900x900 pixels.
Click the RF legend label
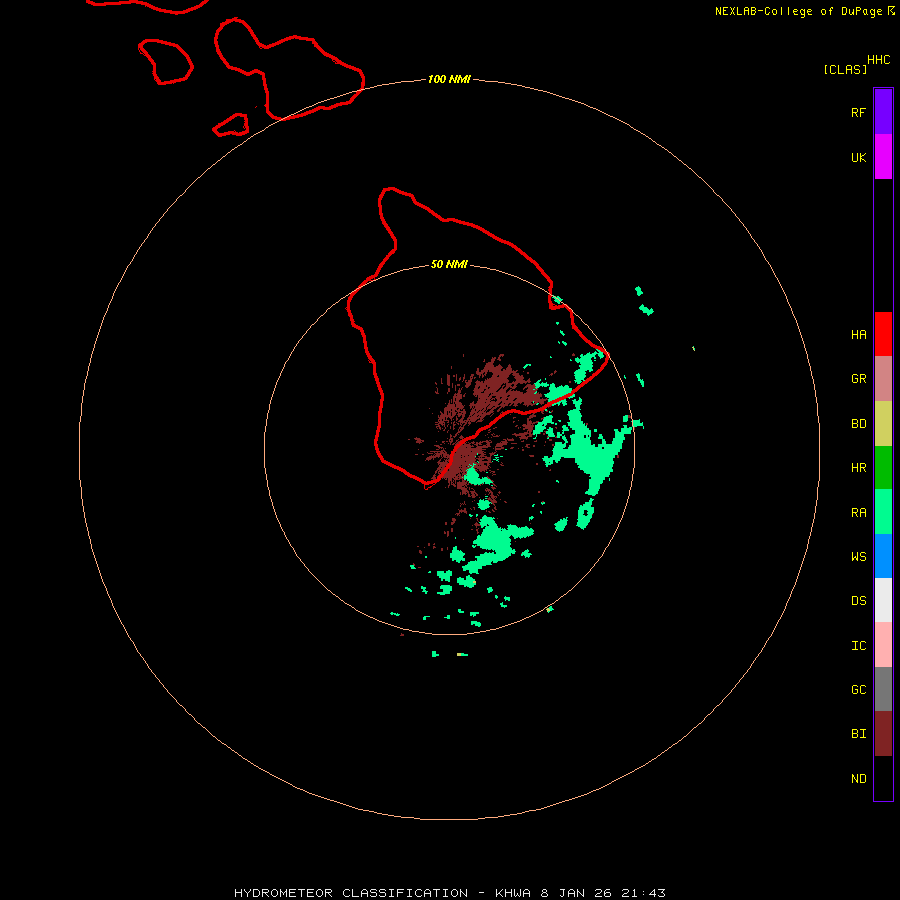pos(858,112)
